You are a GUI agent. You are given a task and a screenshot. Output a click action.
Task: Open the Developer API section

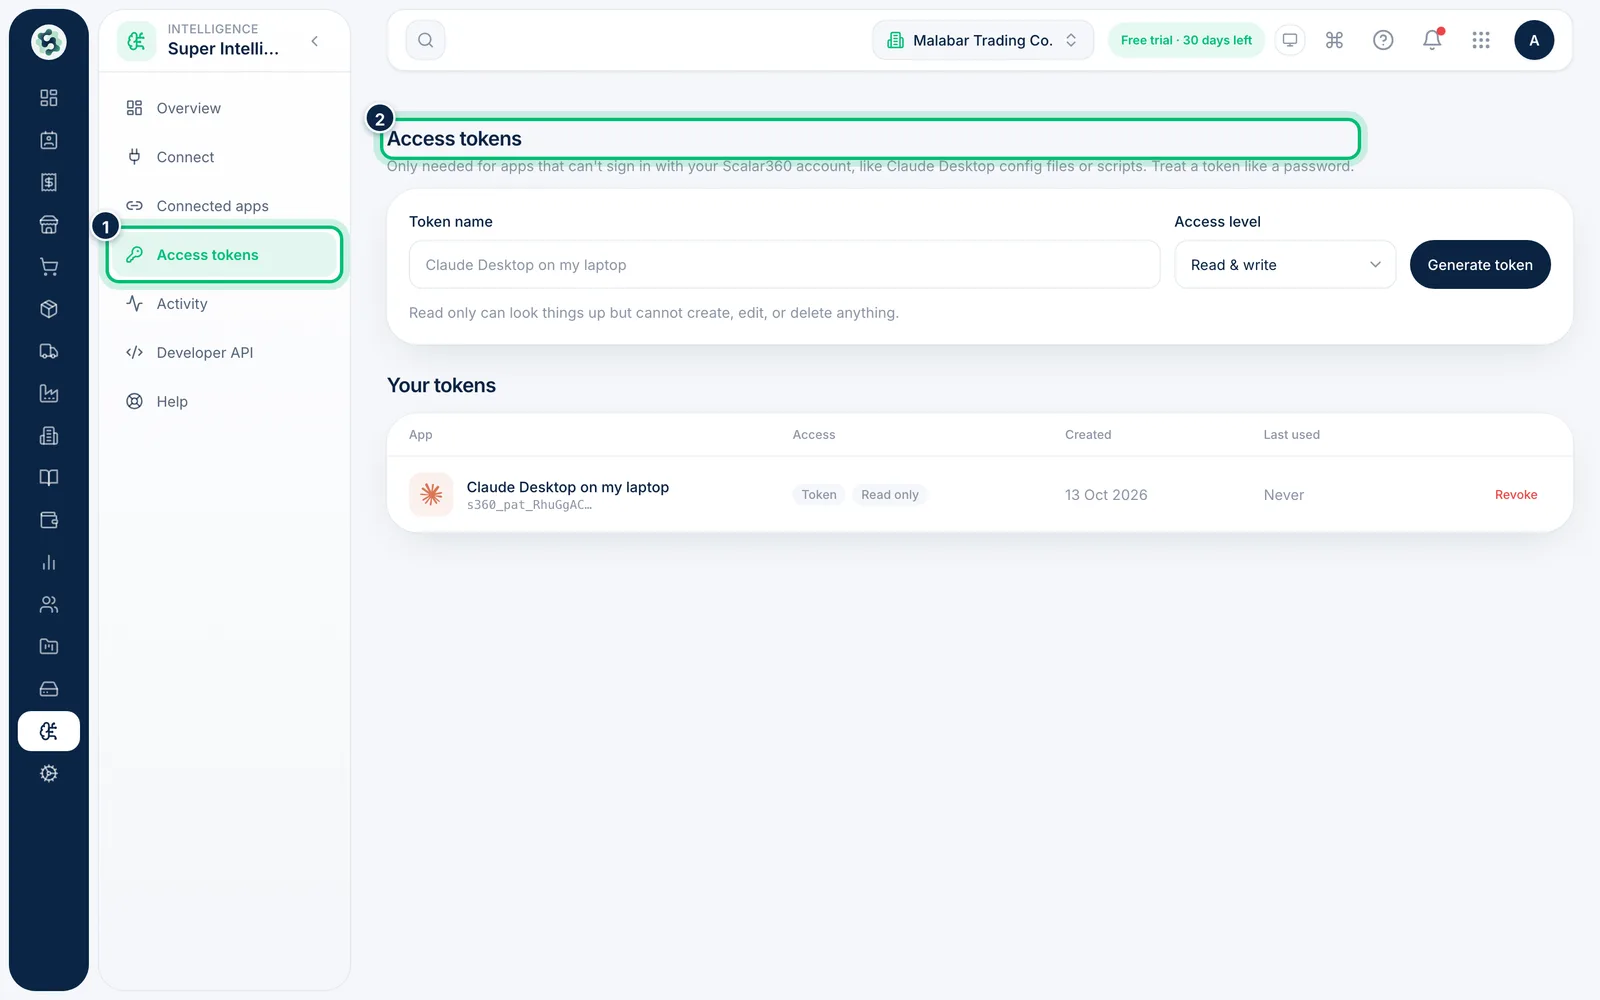coord(224,353)
